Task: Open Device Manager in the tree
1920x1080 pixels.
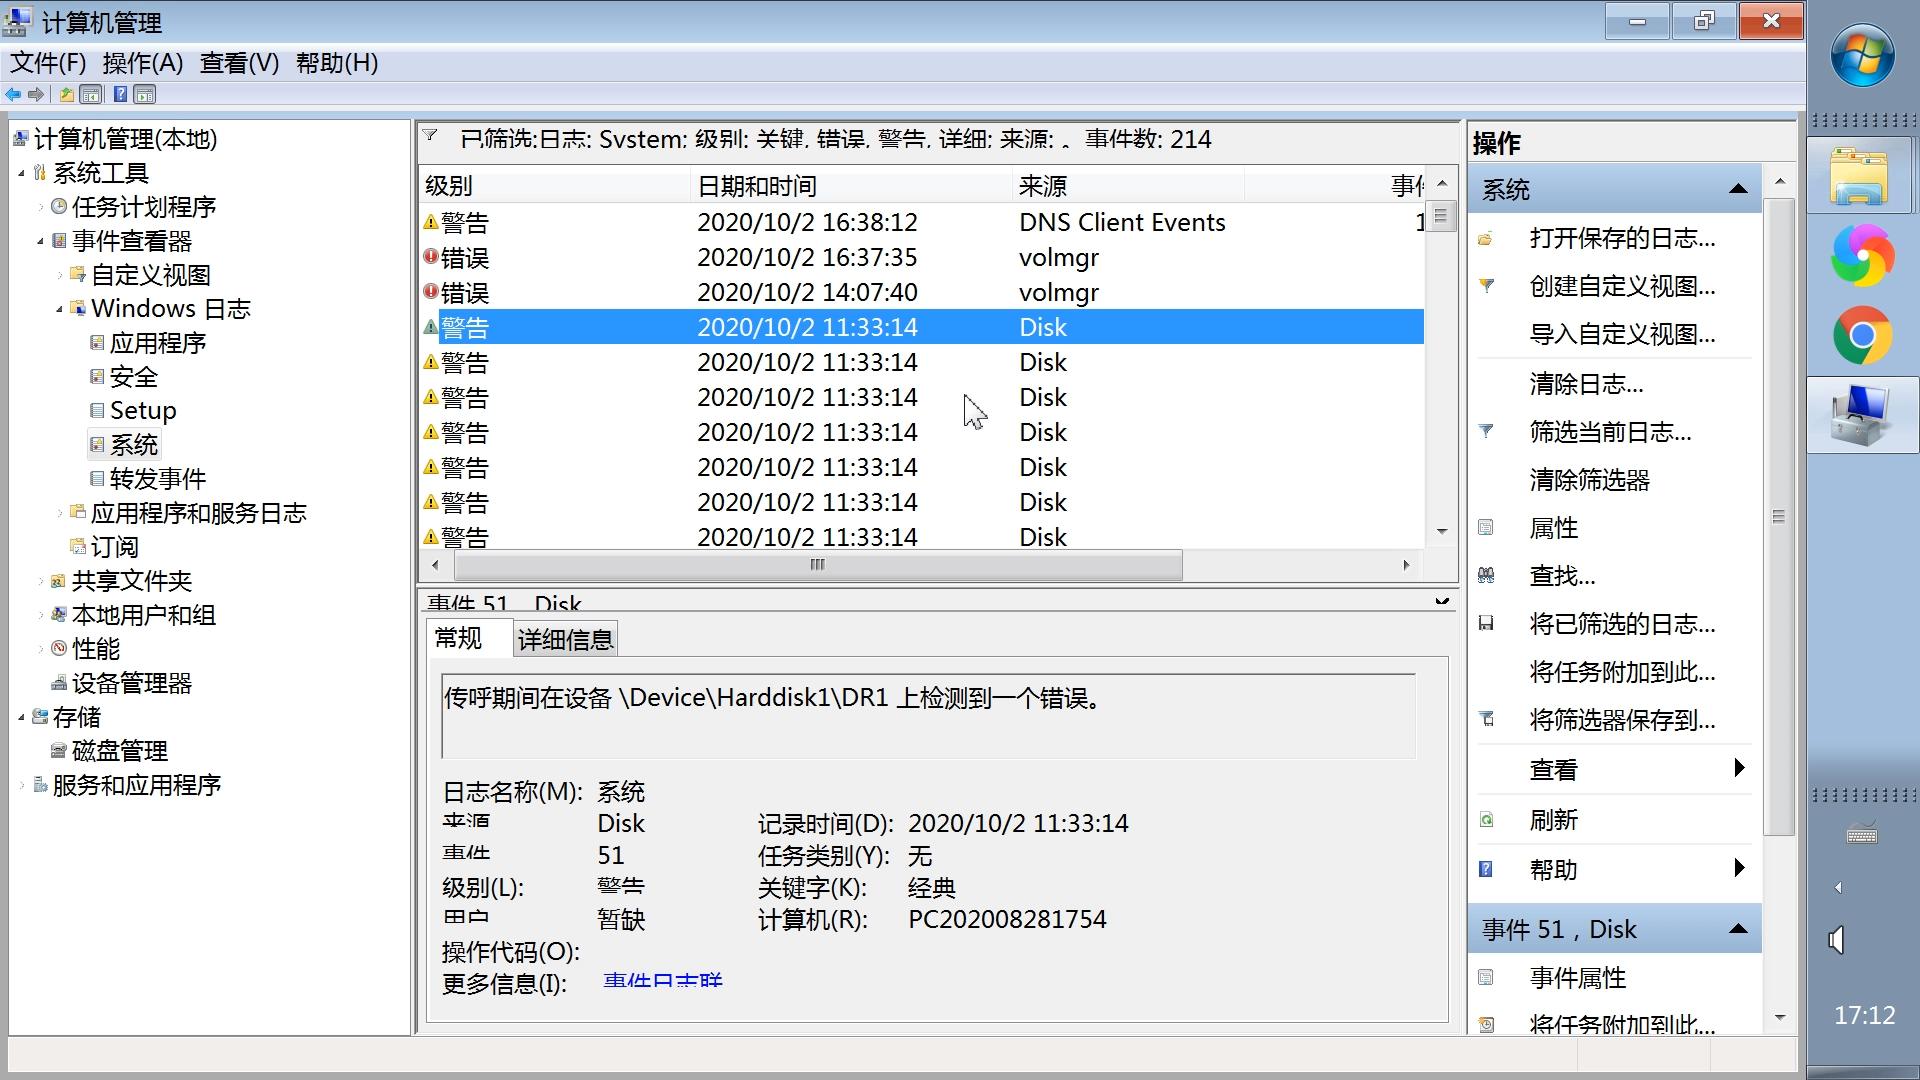Action: (x=131, y=683)
